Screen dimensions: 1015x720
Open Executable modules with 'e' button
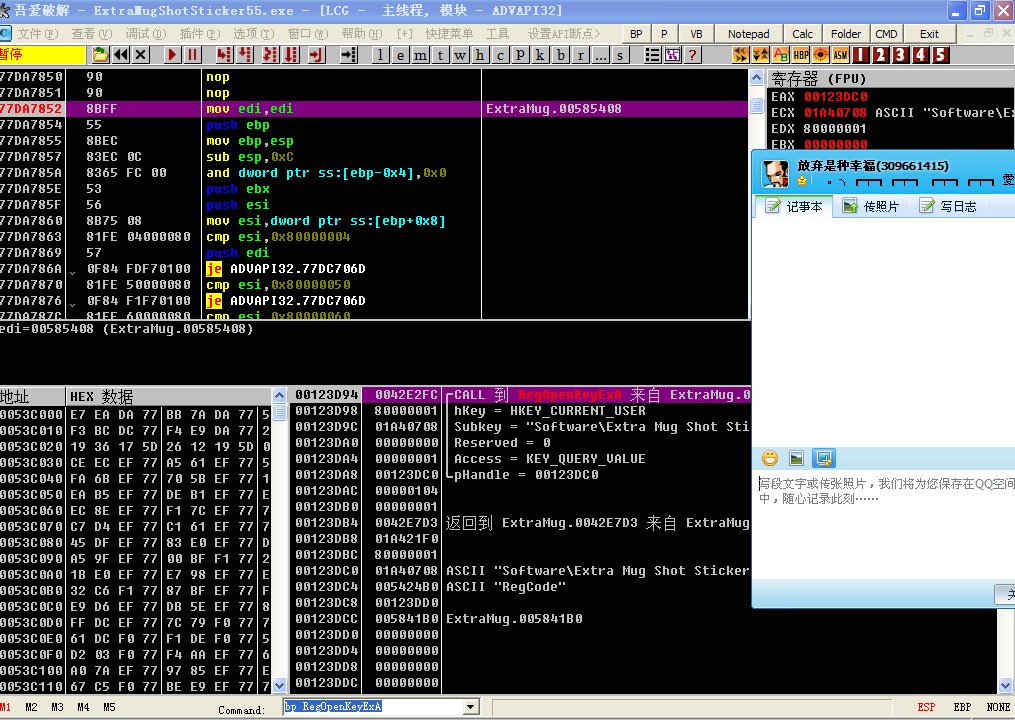point(401,55)
